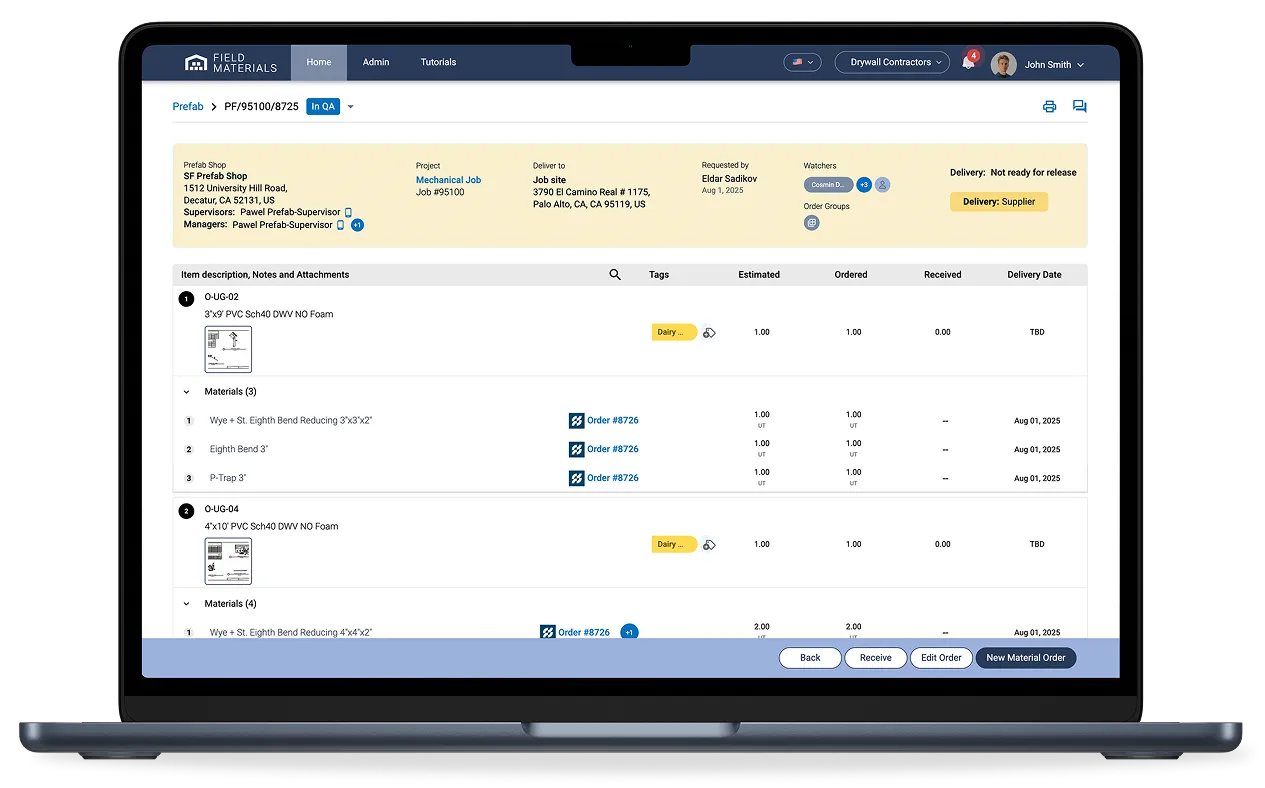Viewport: 1265px width, 788px height.
Task: Click Job #95100 text
Action: coord(440,192)
